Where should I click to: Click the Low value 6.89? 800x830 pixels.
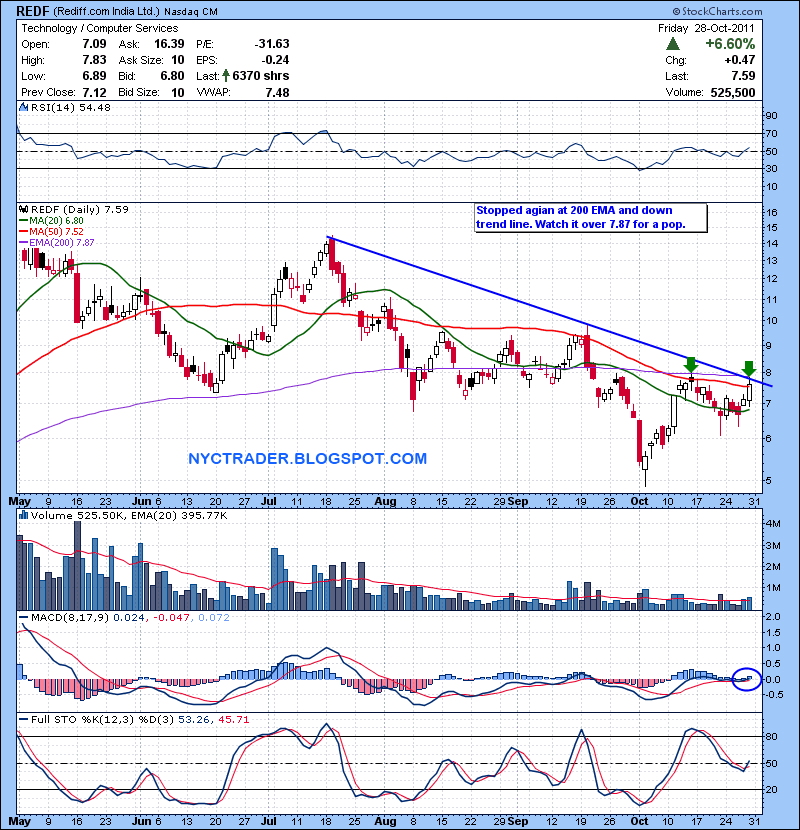tap(94, 76)
